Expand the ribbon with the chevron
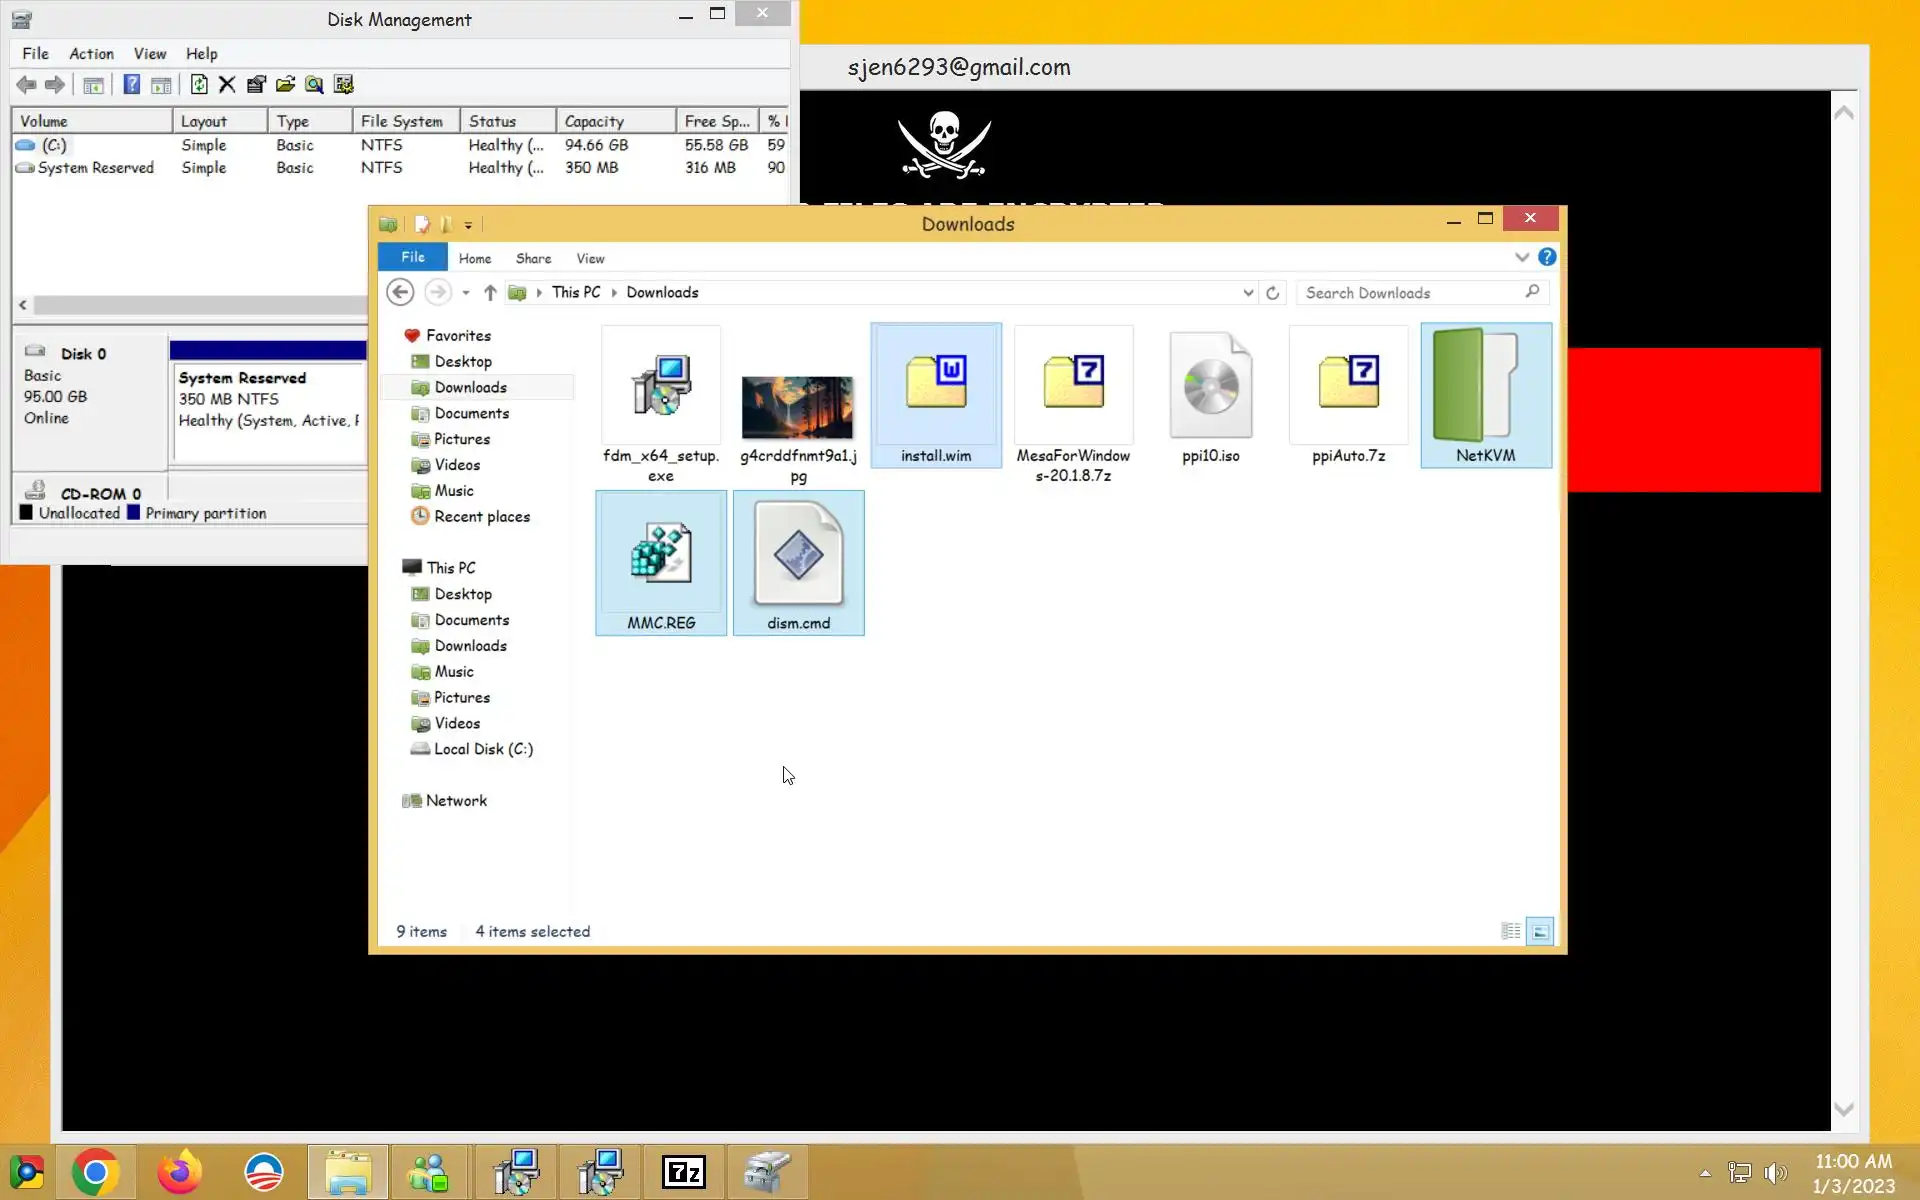Viewport: 1920px width, 1200px height. click(1521, 257)
